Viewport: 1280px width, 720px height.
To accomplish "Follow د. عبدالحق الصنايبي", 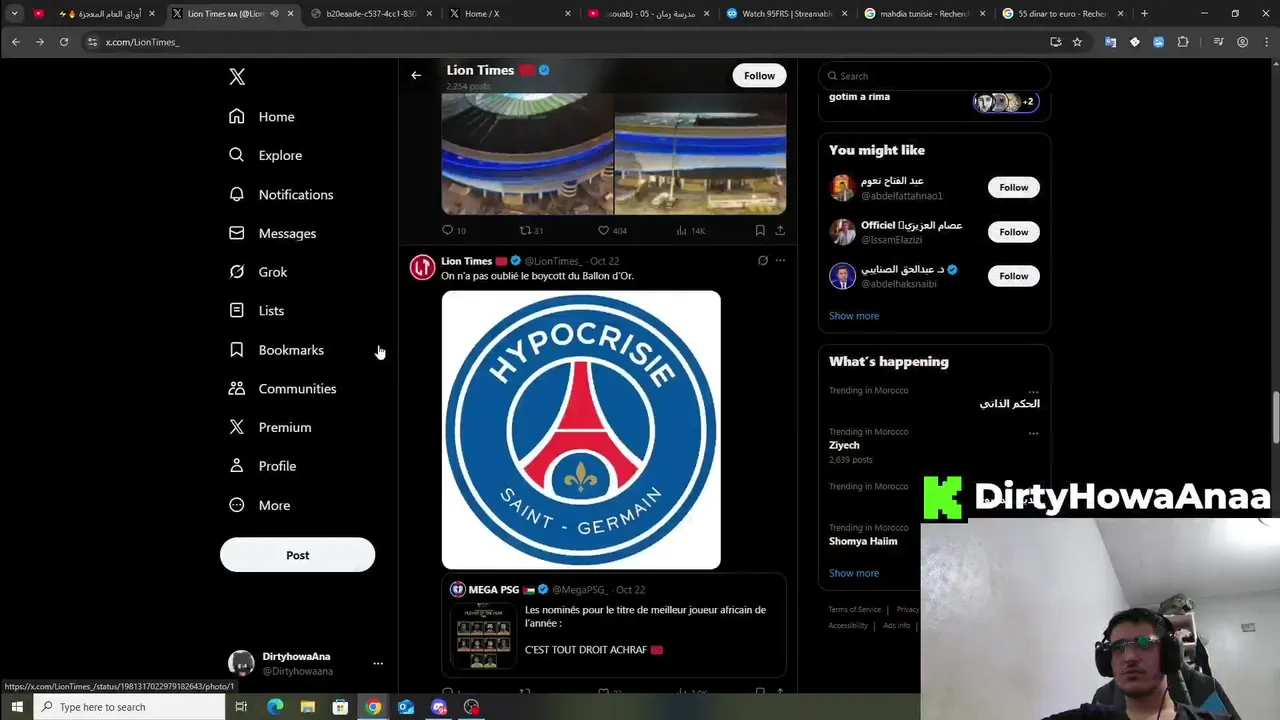I will [1013, 276].
